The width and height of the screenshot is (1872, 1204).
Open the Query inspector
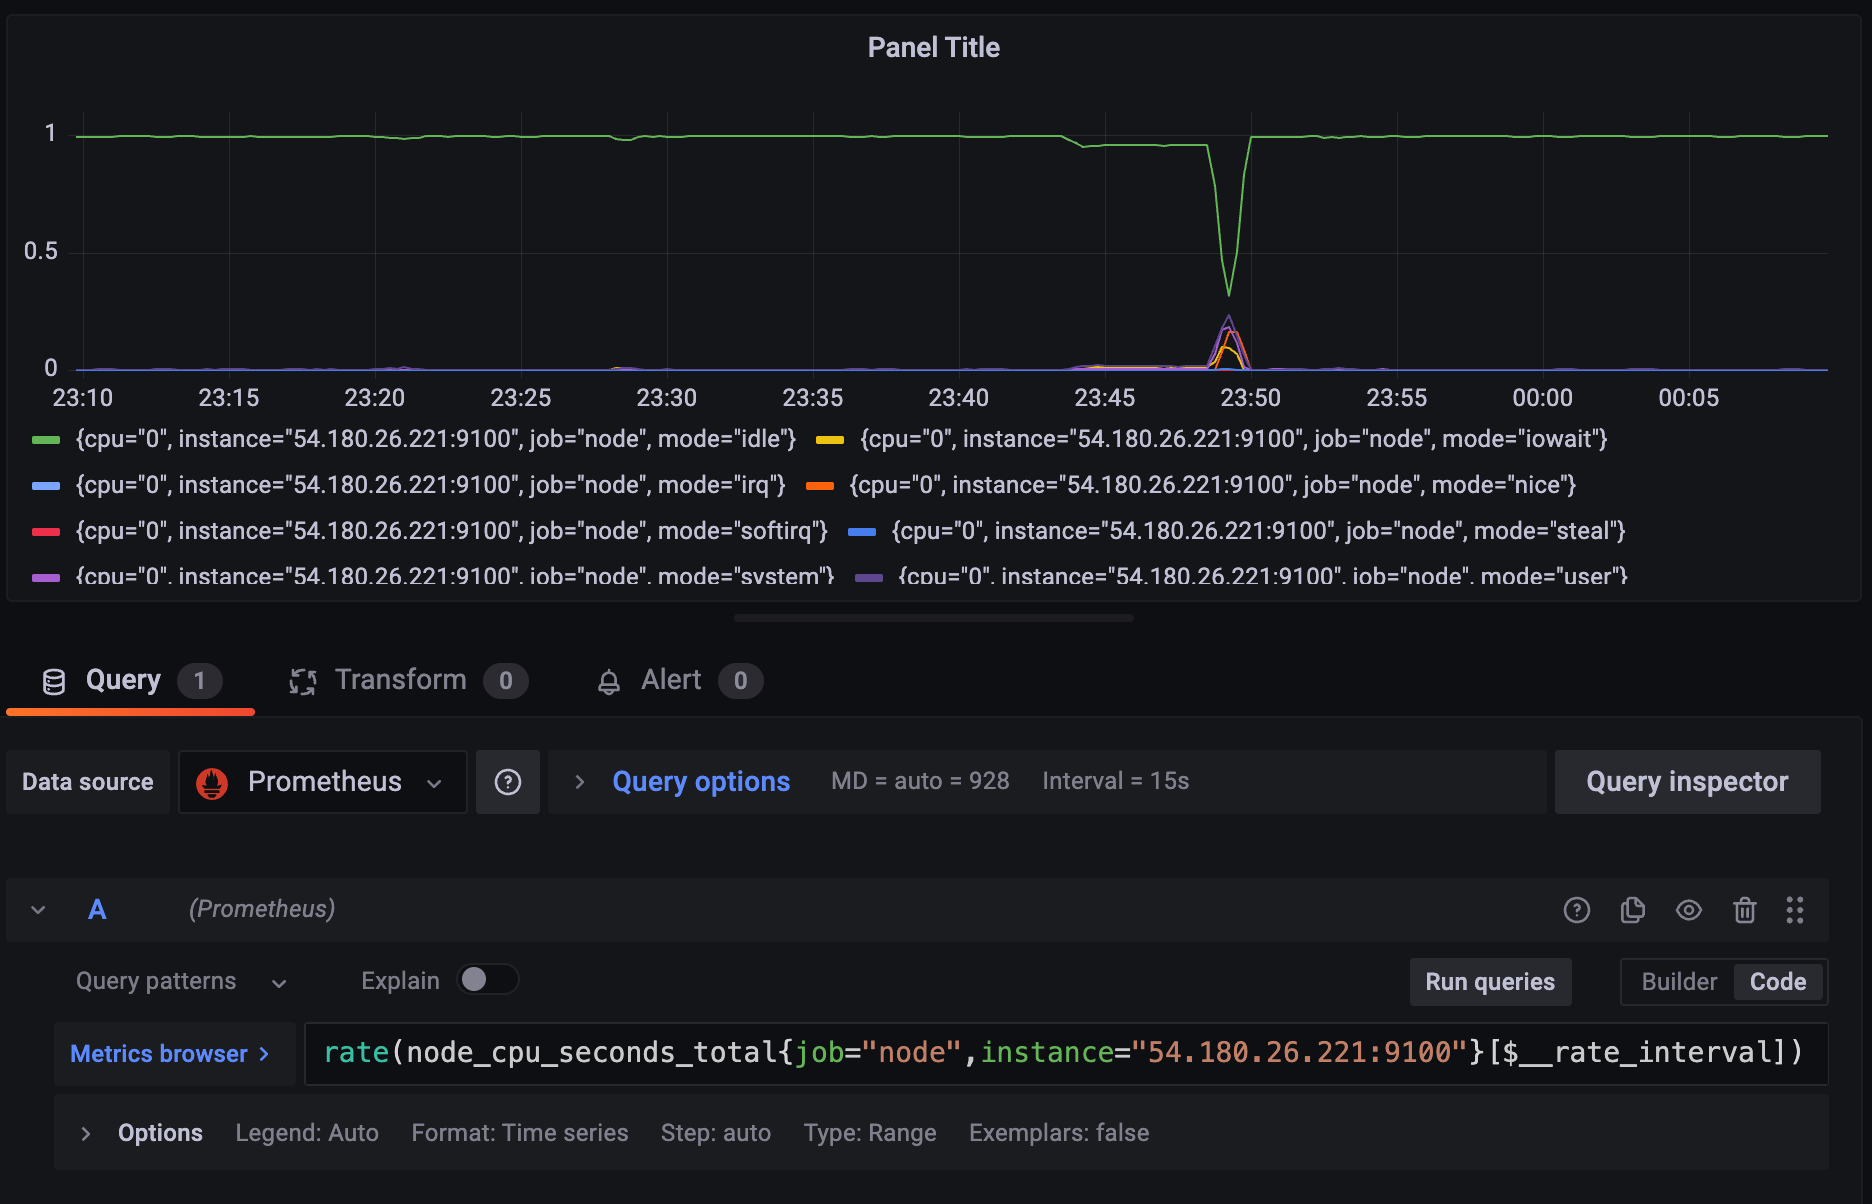point(1687,782)
